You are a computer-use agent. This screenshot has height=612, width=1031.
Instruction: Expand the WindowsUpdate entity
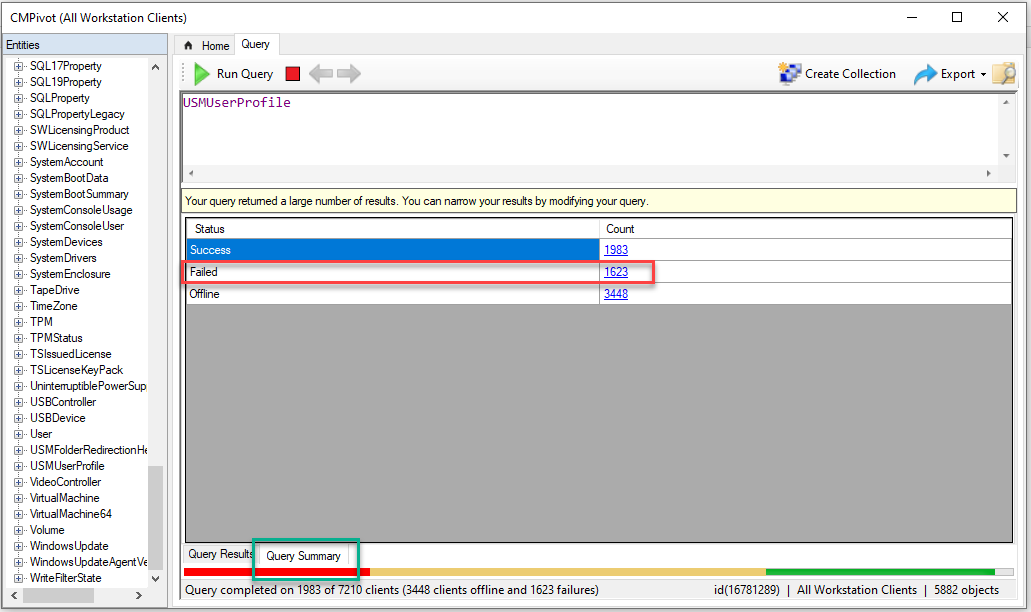tap(18, 546)
